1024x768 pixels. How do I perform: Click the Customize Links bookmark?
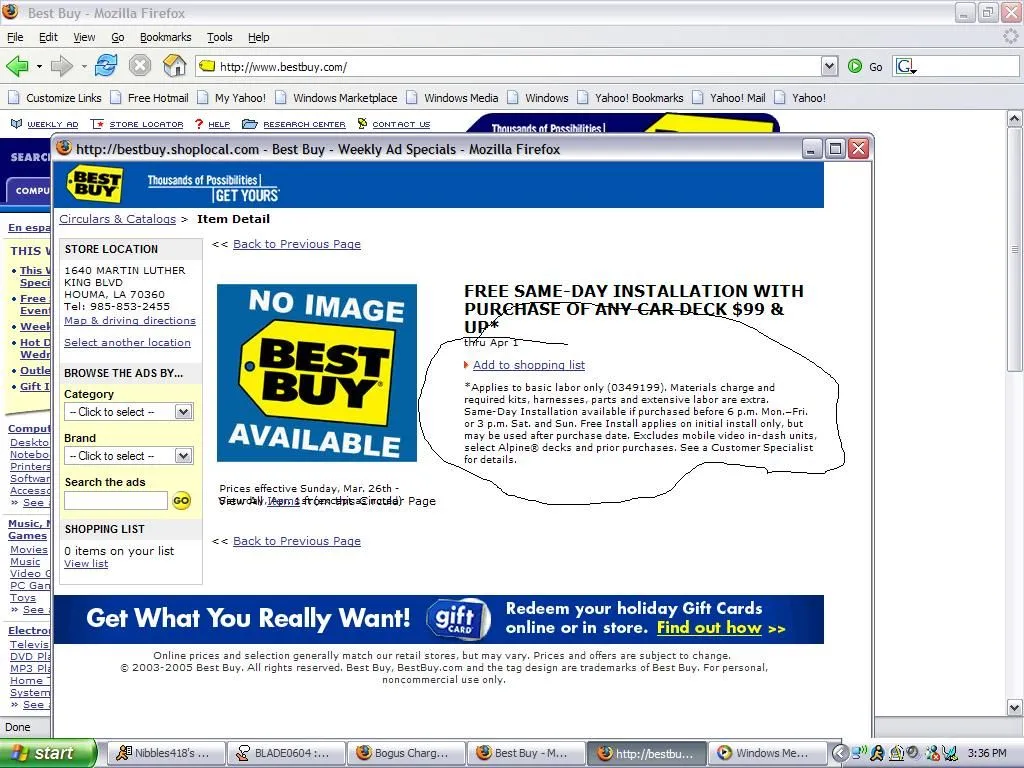56,98
